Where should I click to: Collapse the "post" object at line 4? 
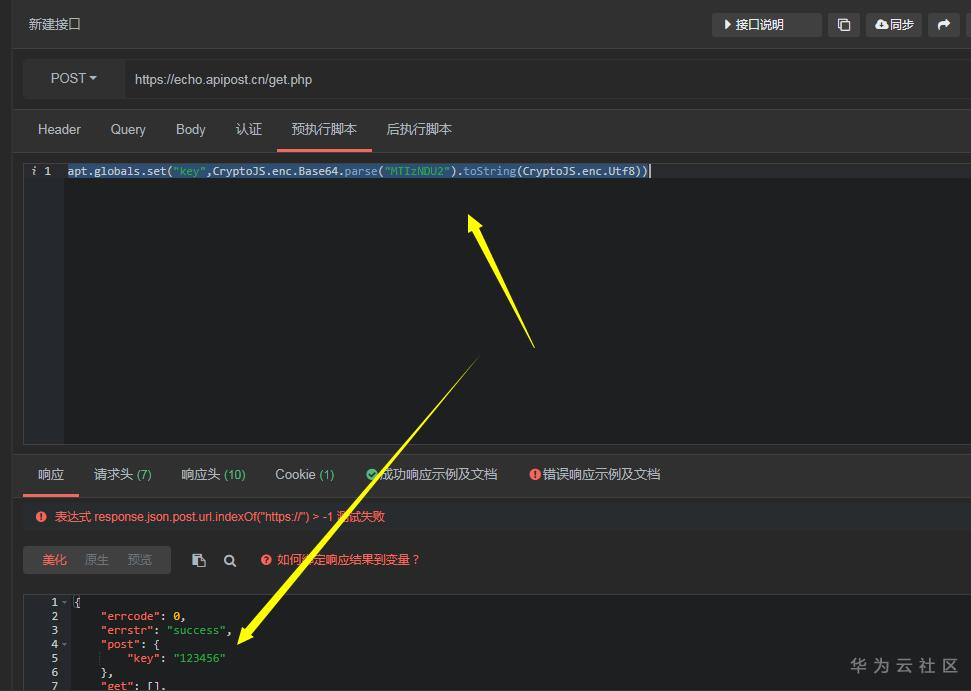(x=64, y=644)
